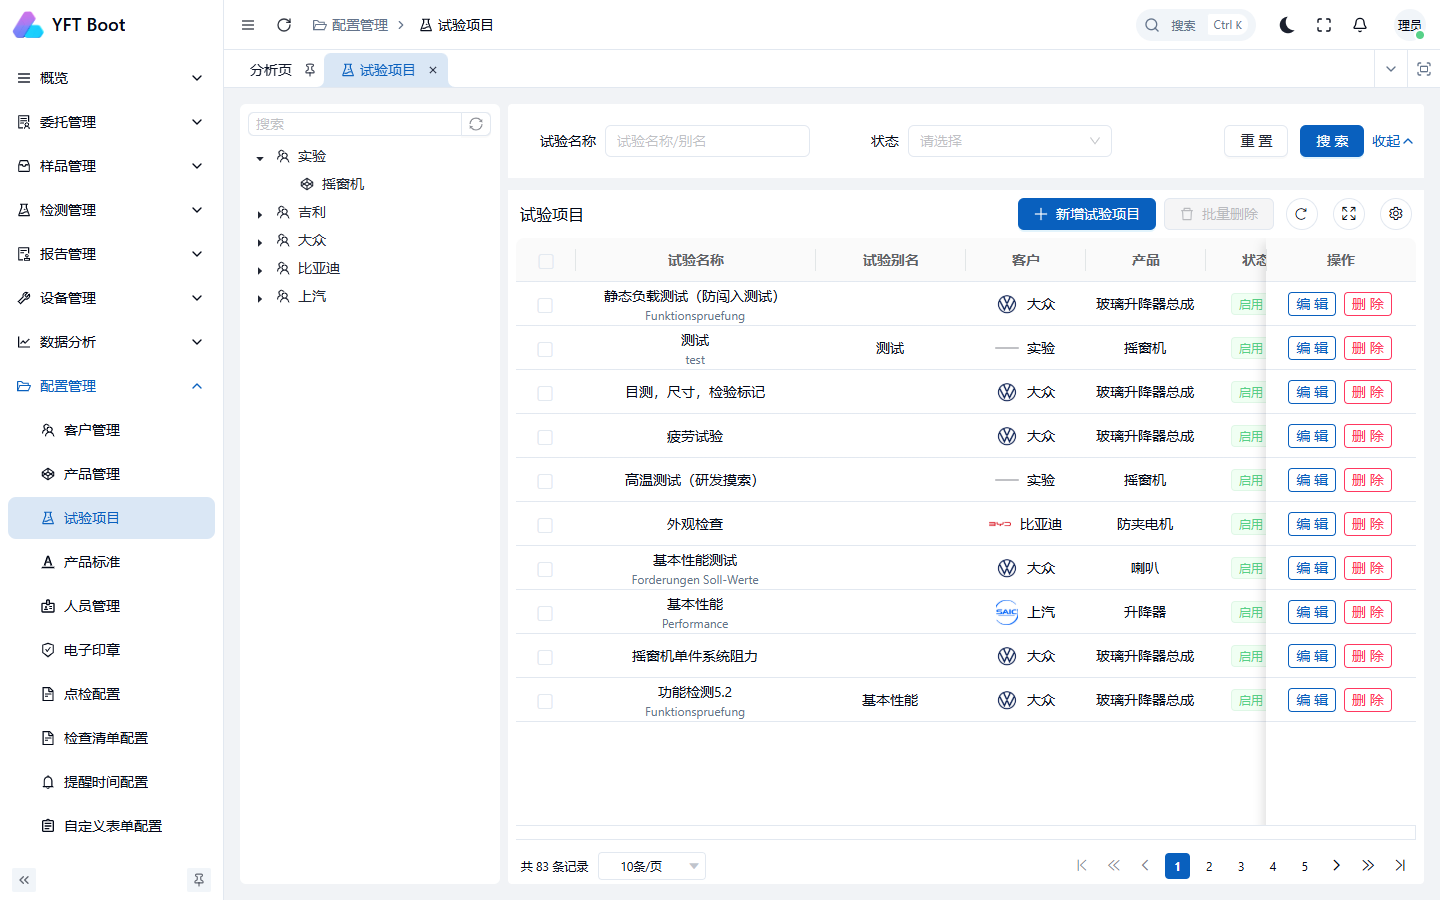Open notifications bell

click(1360, 25)
